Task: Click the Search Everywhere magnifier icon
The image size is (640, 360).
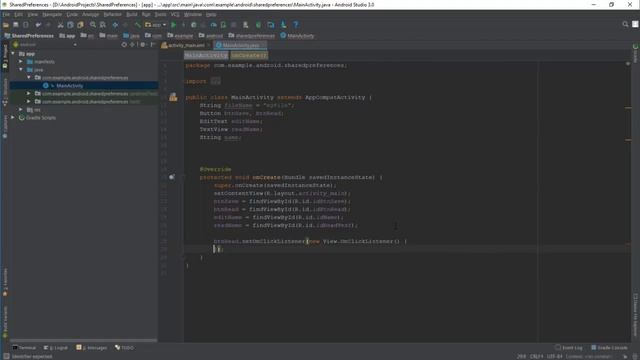Action: click(x=625, y=24)
